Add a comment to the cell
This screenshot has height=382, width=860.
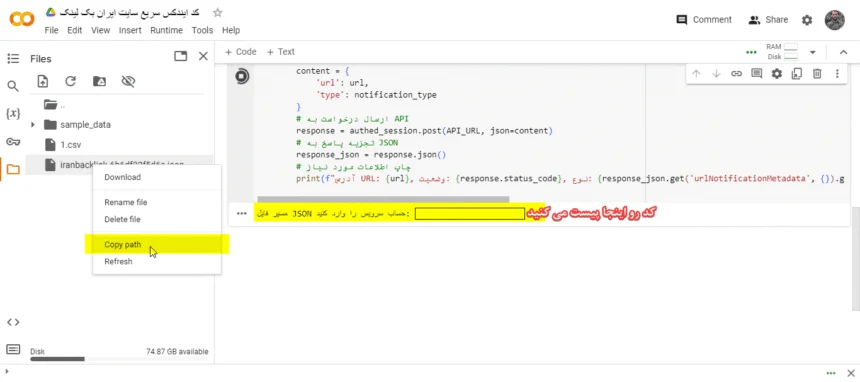point(757,74)
